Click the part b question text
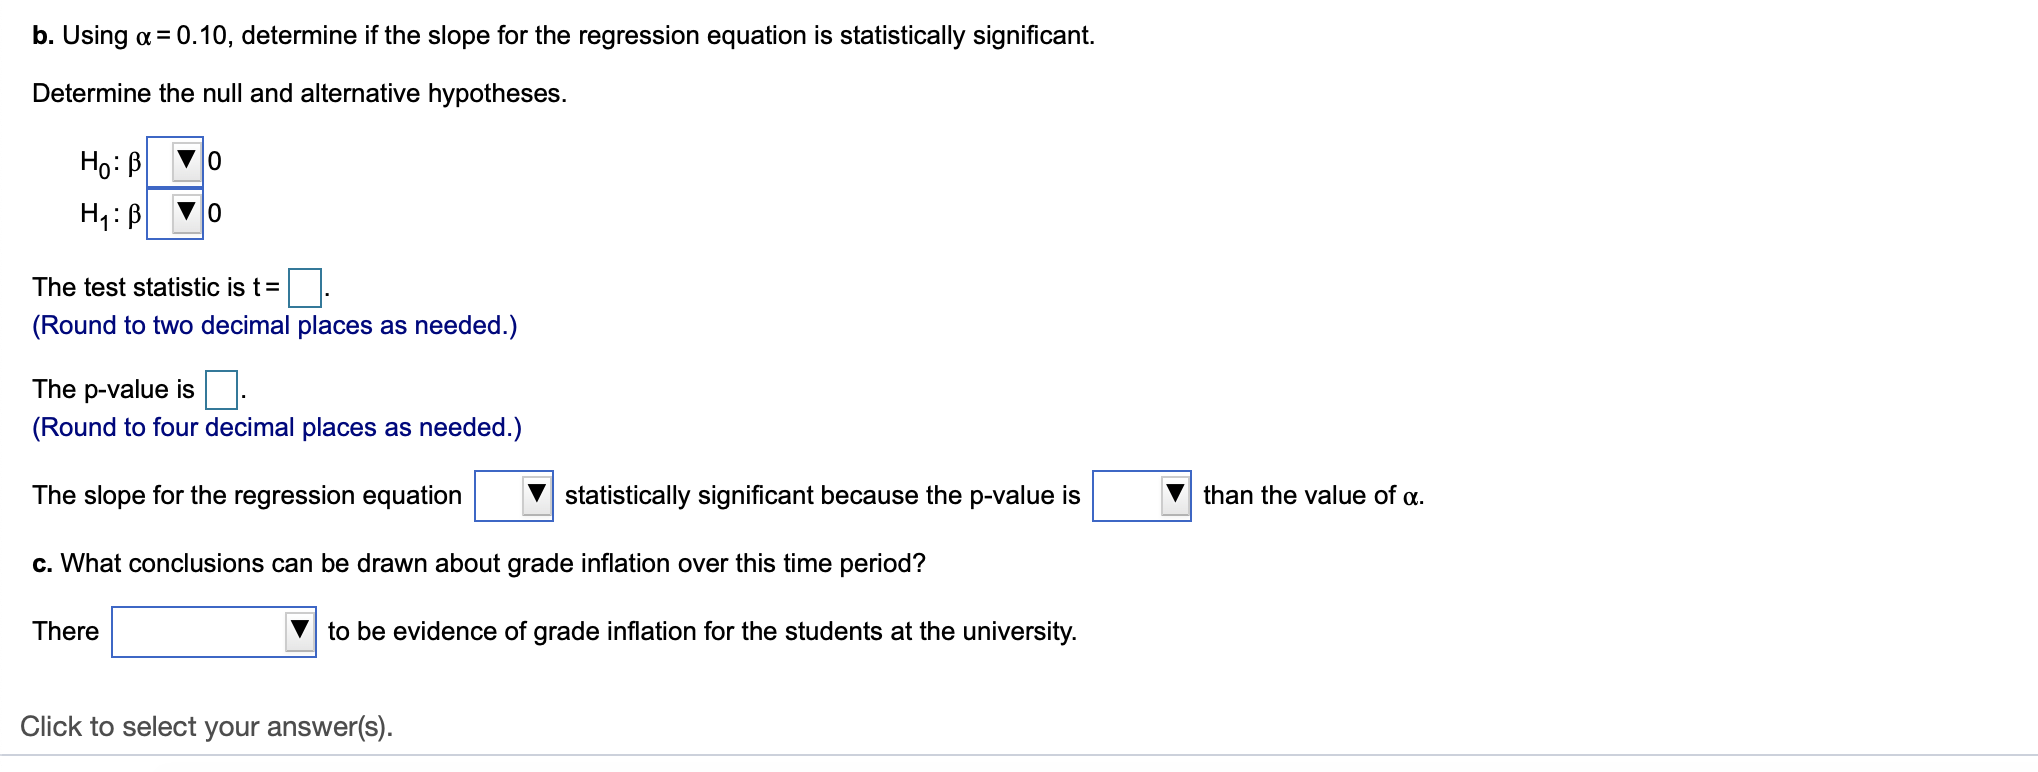Viewport: 2038px width, 772px height. 563,36
